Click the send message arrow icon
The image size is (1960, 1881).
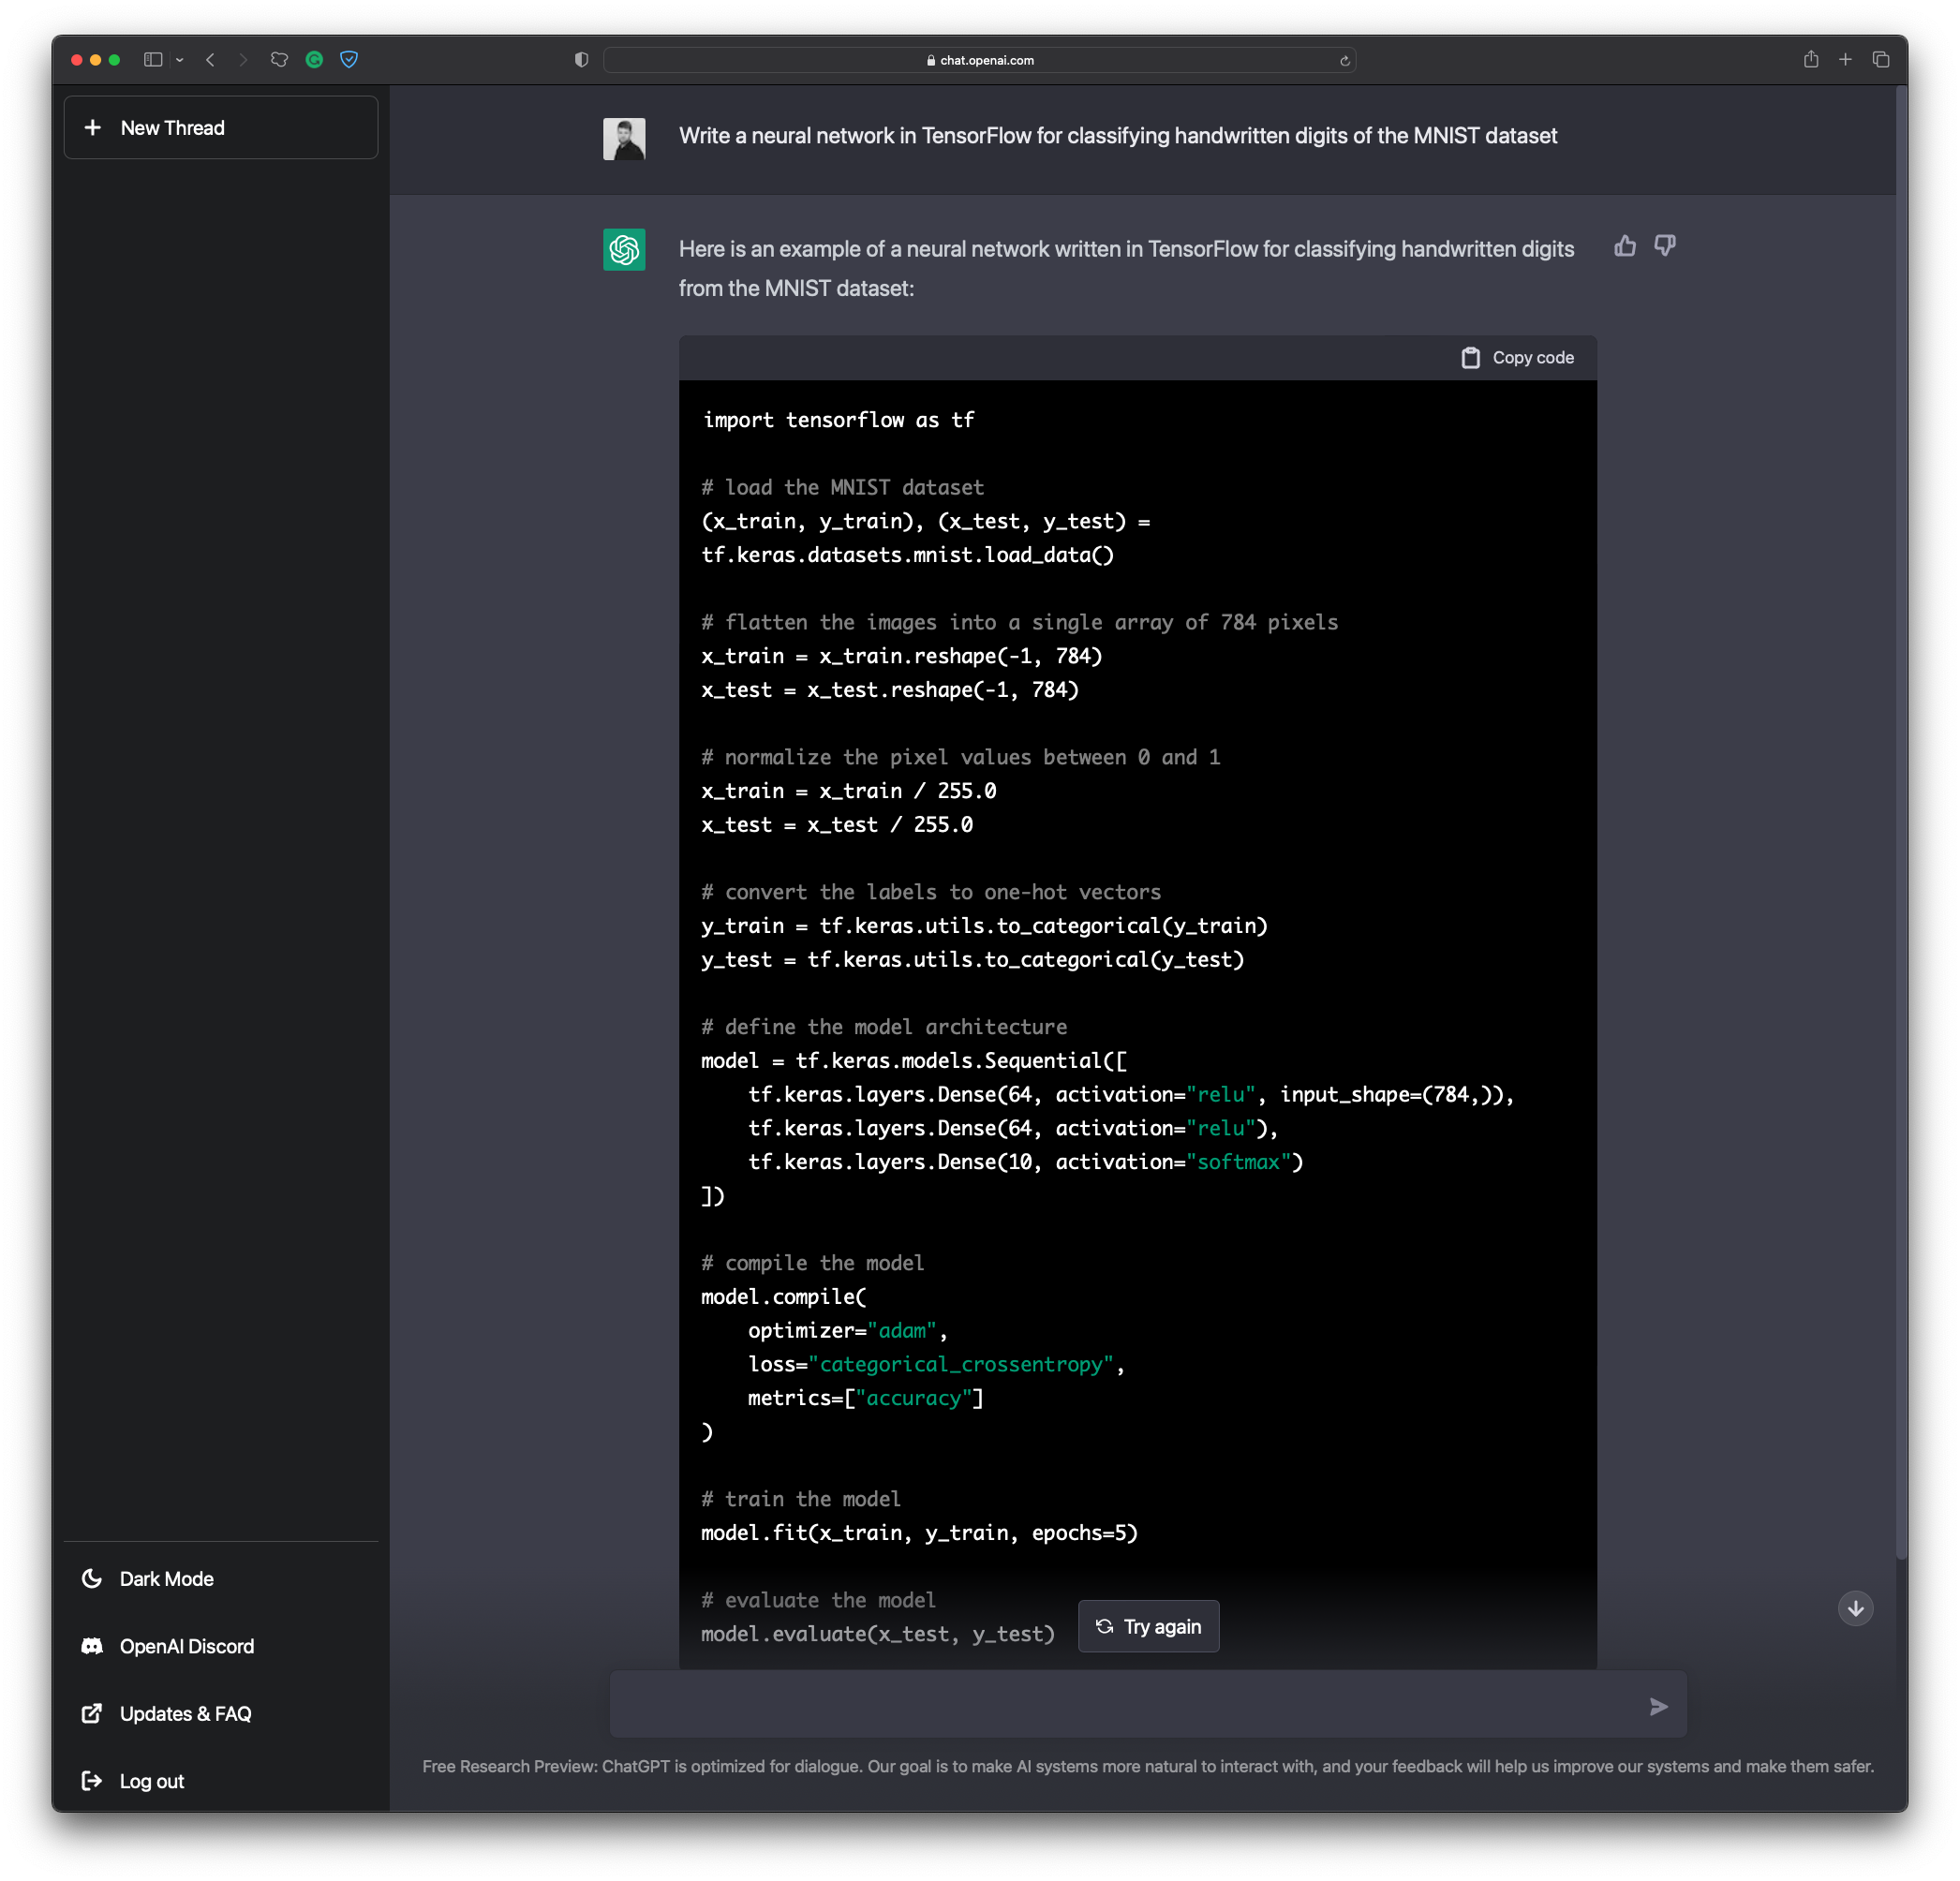pyautogui.click(x=1658, y=1706)
